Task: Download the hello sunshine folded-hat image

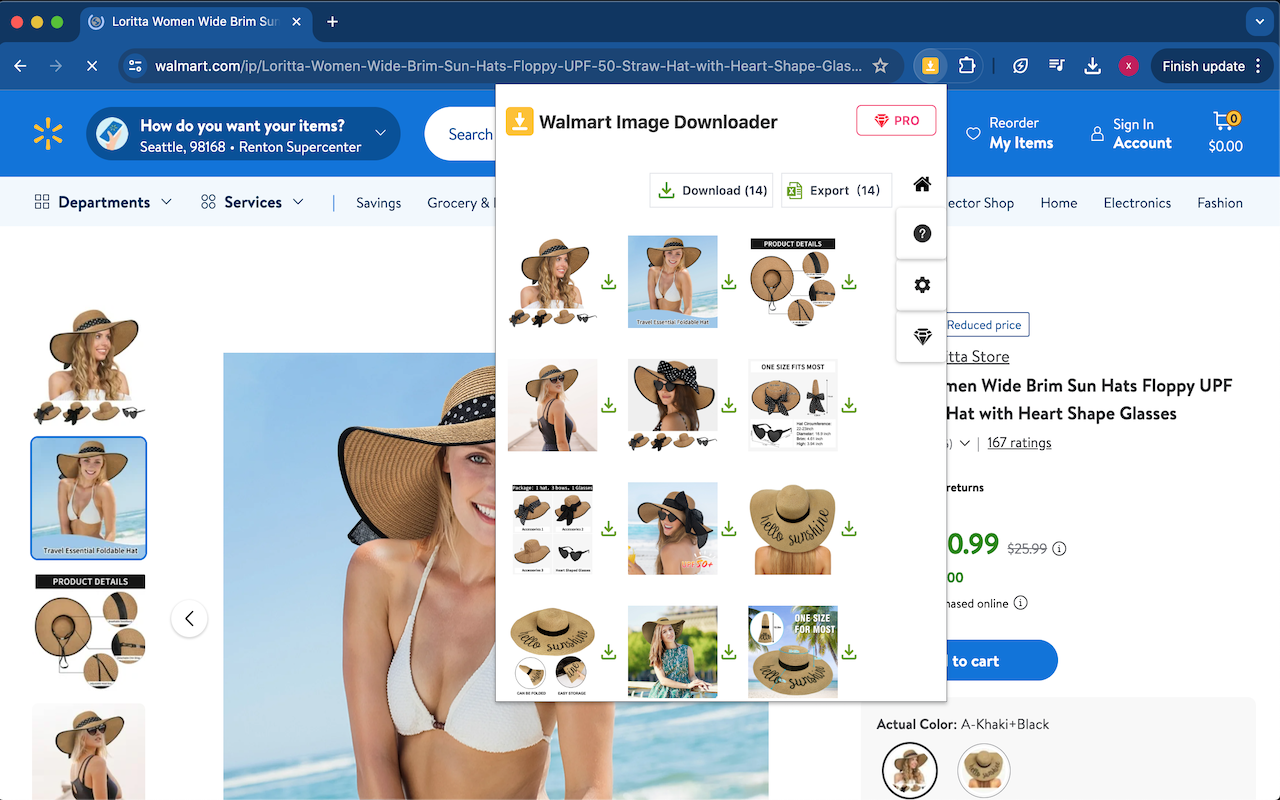Action: pos(608,652)
